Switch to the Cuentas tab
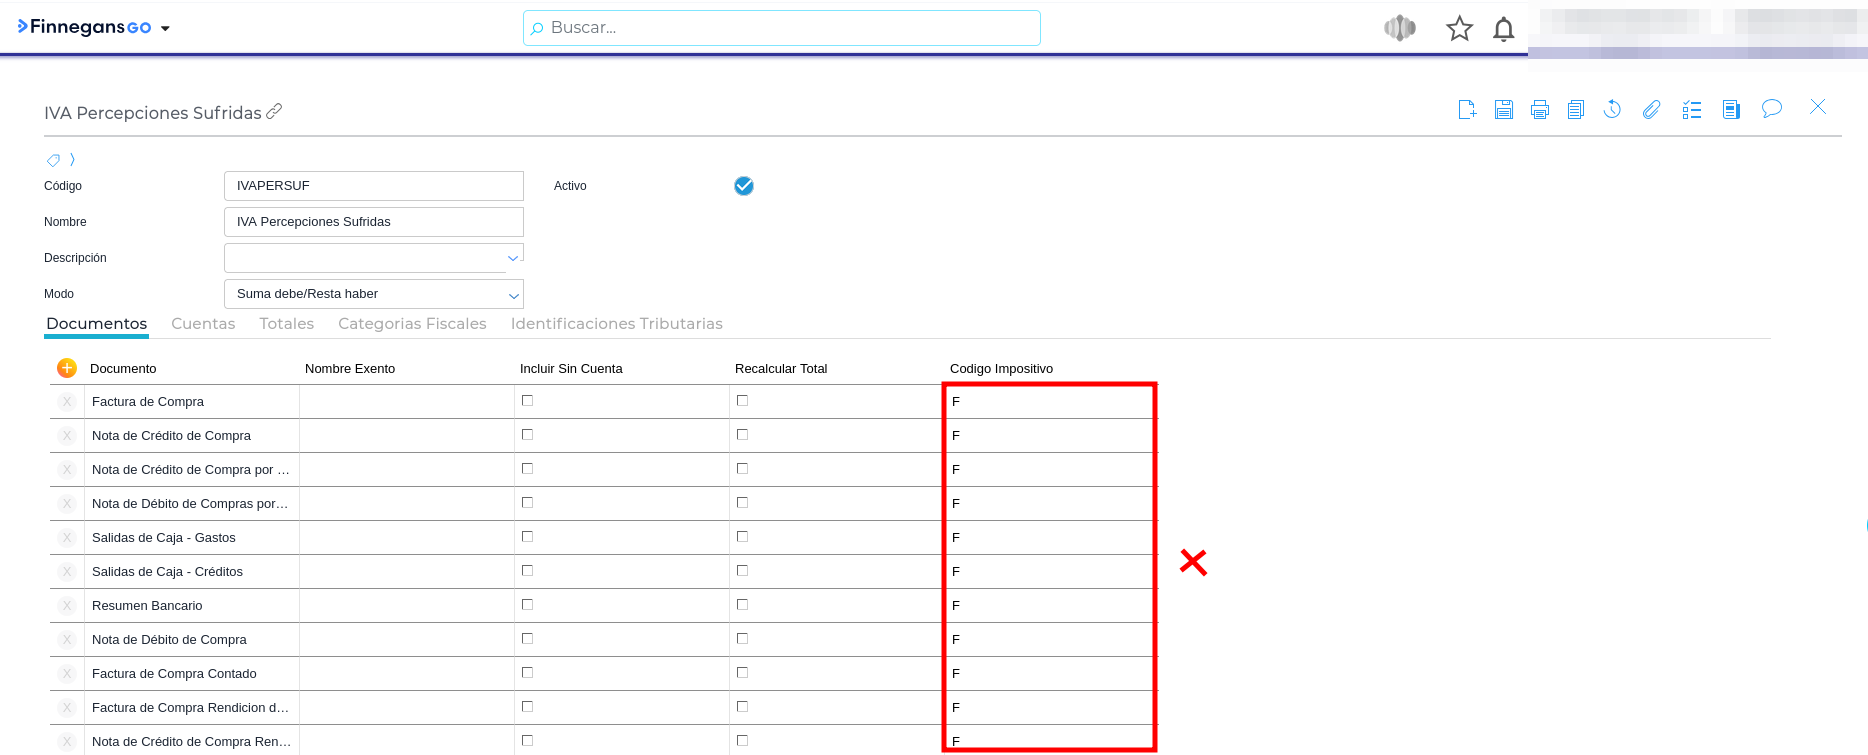Viewport: 1868px width, 755px height. point(203,324)
